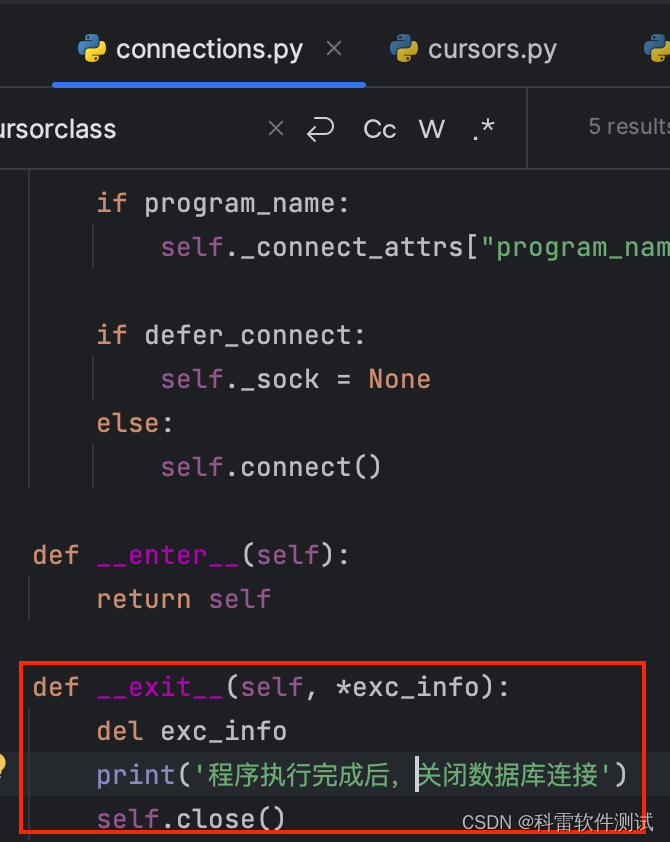Click the 'if program_name:' line

[223, 204]
